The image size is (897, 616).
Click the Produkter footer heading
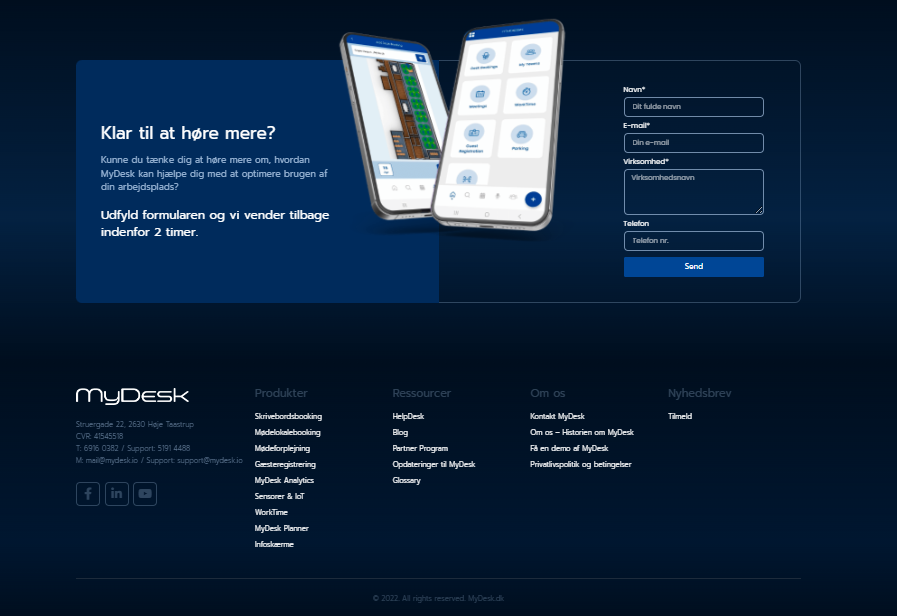281,394
